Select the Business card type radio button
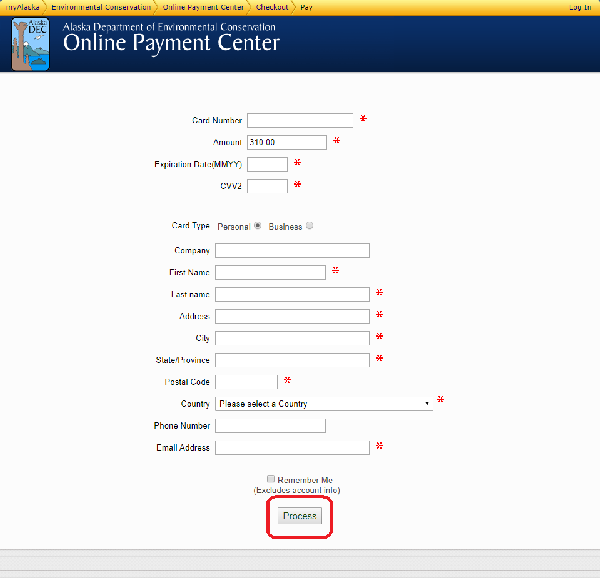 (309, 226)
